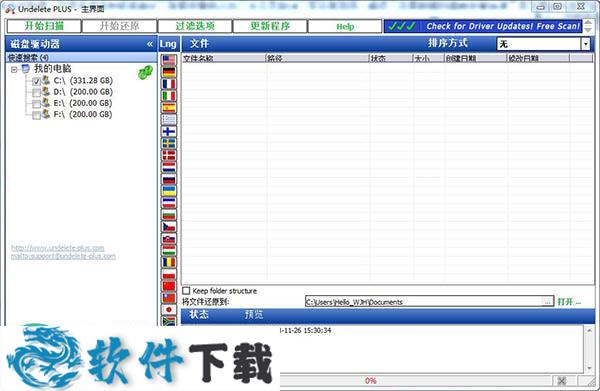Sort by 创建日期 column header
The image size is (600, 391).
pos(475,58)
